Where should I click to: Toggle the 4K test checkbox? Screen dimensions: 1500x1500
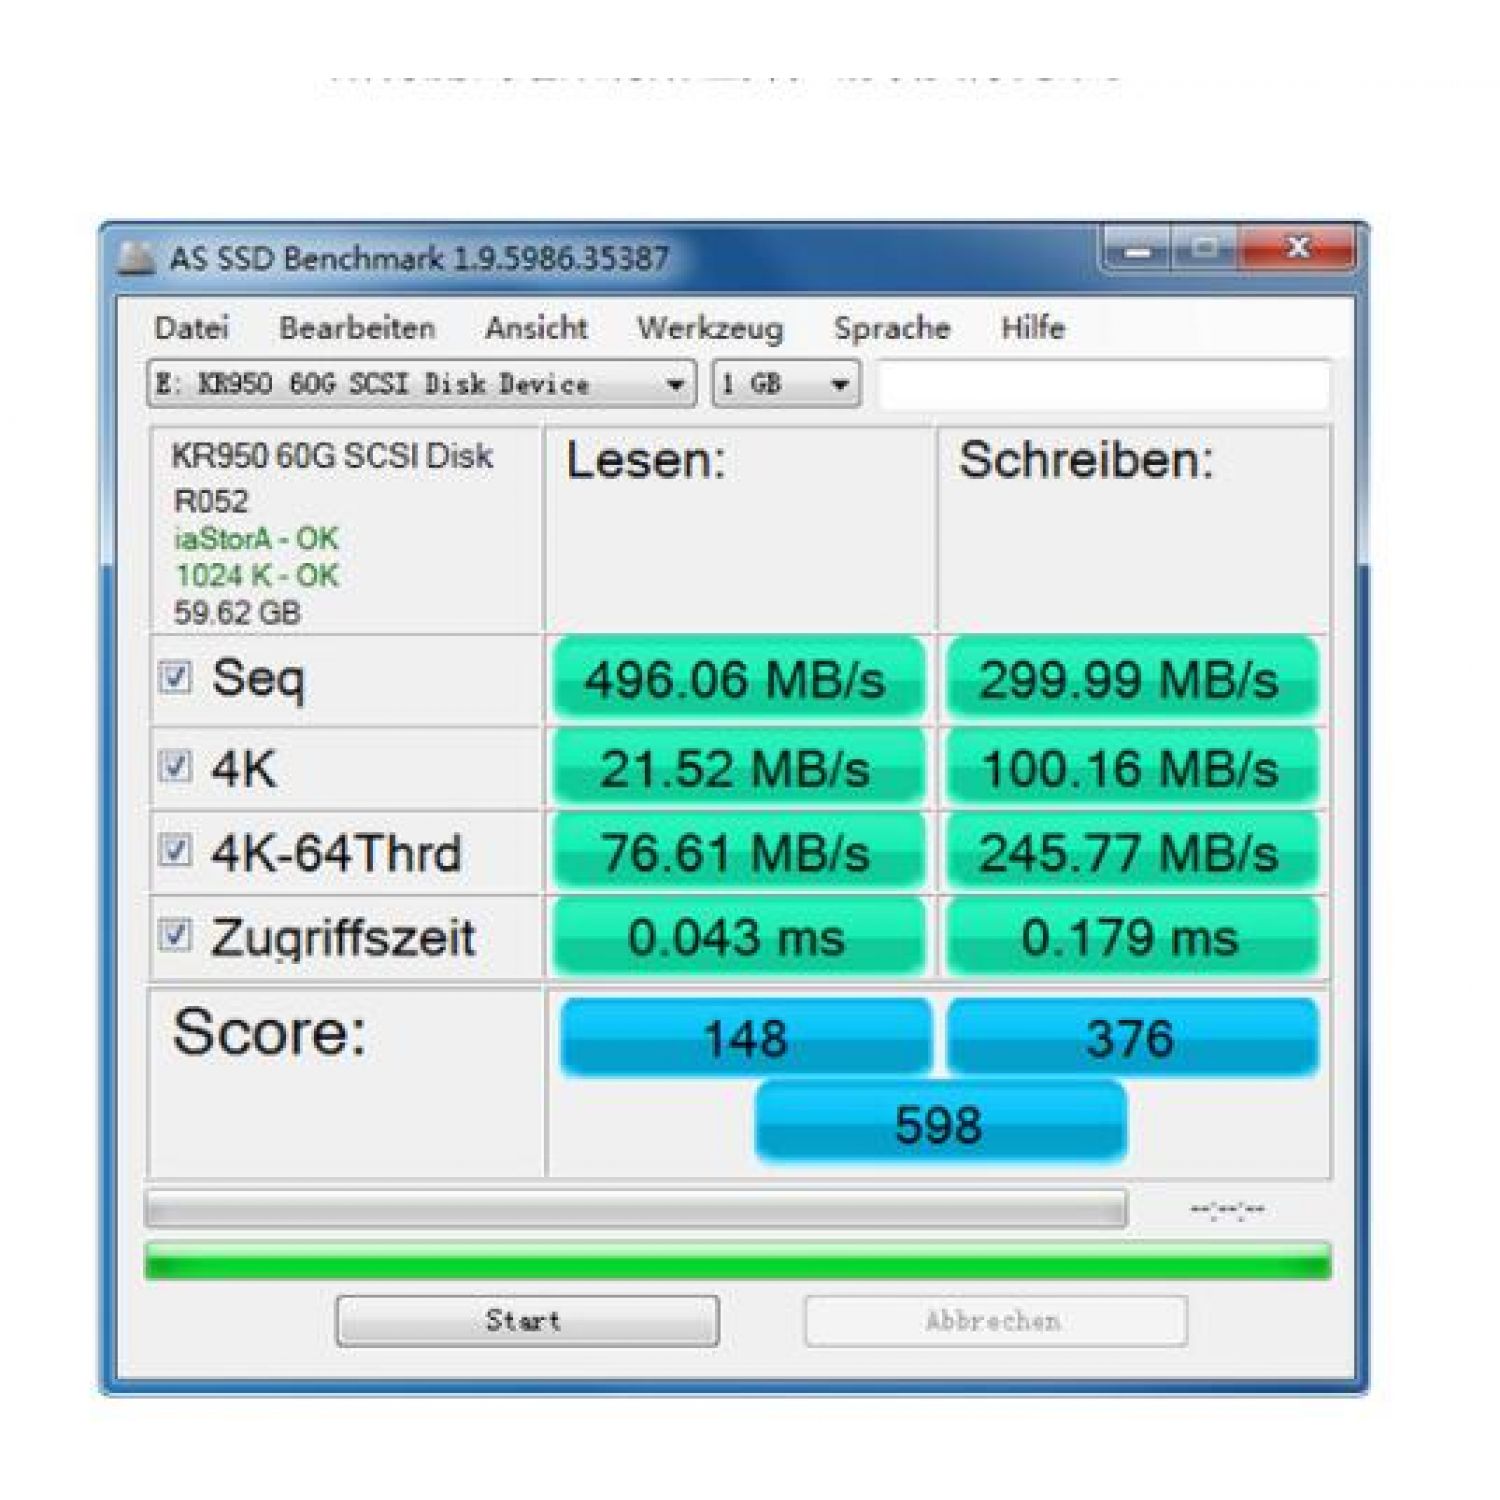(175, 767)
